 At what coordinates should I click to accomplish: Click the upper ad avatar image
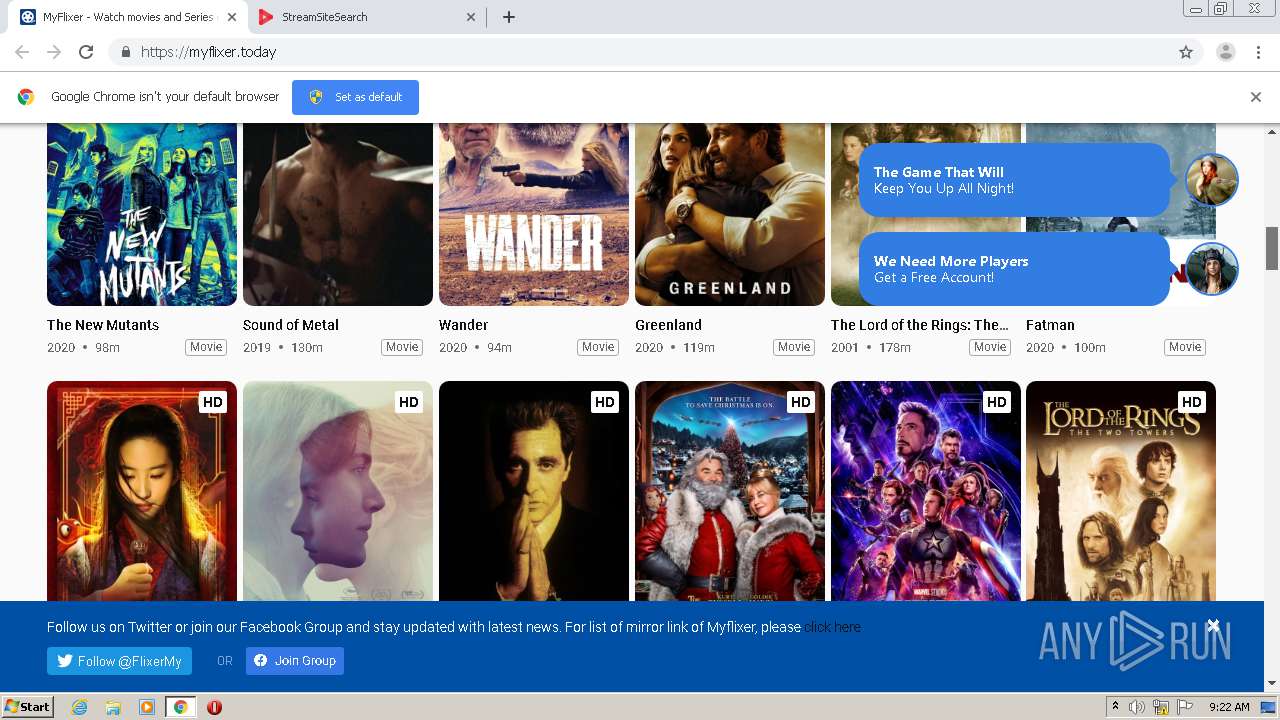[1212, 180]
